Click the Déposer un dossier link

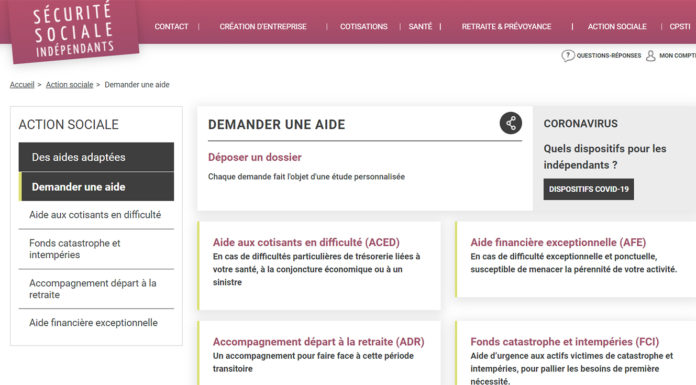click(254, 157)
